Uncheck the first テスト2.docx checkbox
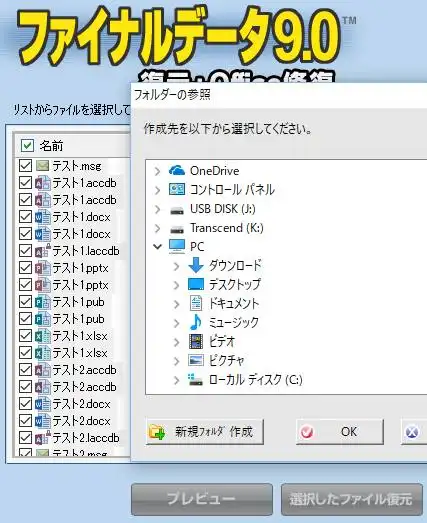This screenshot has width=427, height=523. [x=25, y=404]
